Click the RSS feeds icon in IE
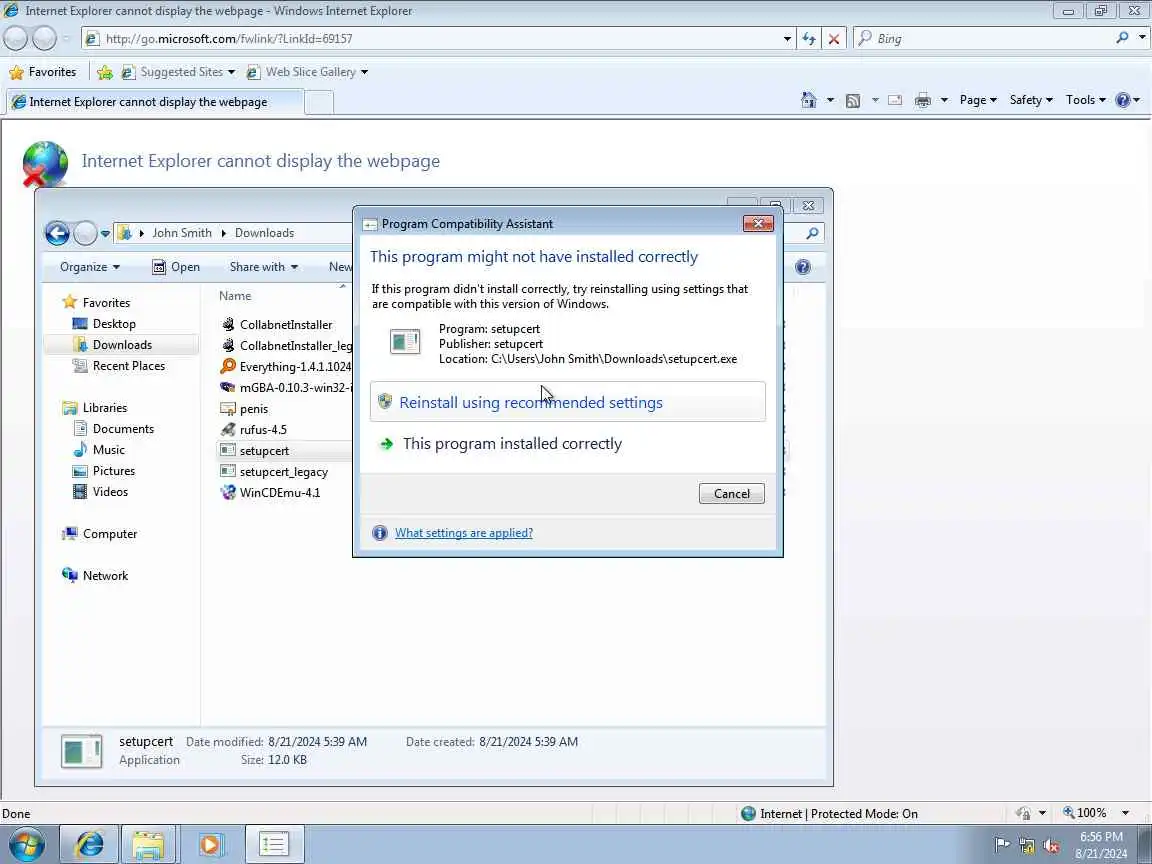Screen dimensions: 1152x864 pos(853,101)
